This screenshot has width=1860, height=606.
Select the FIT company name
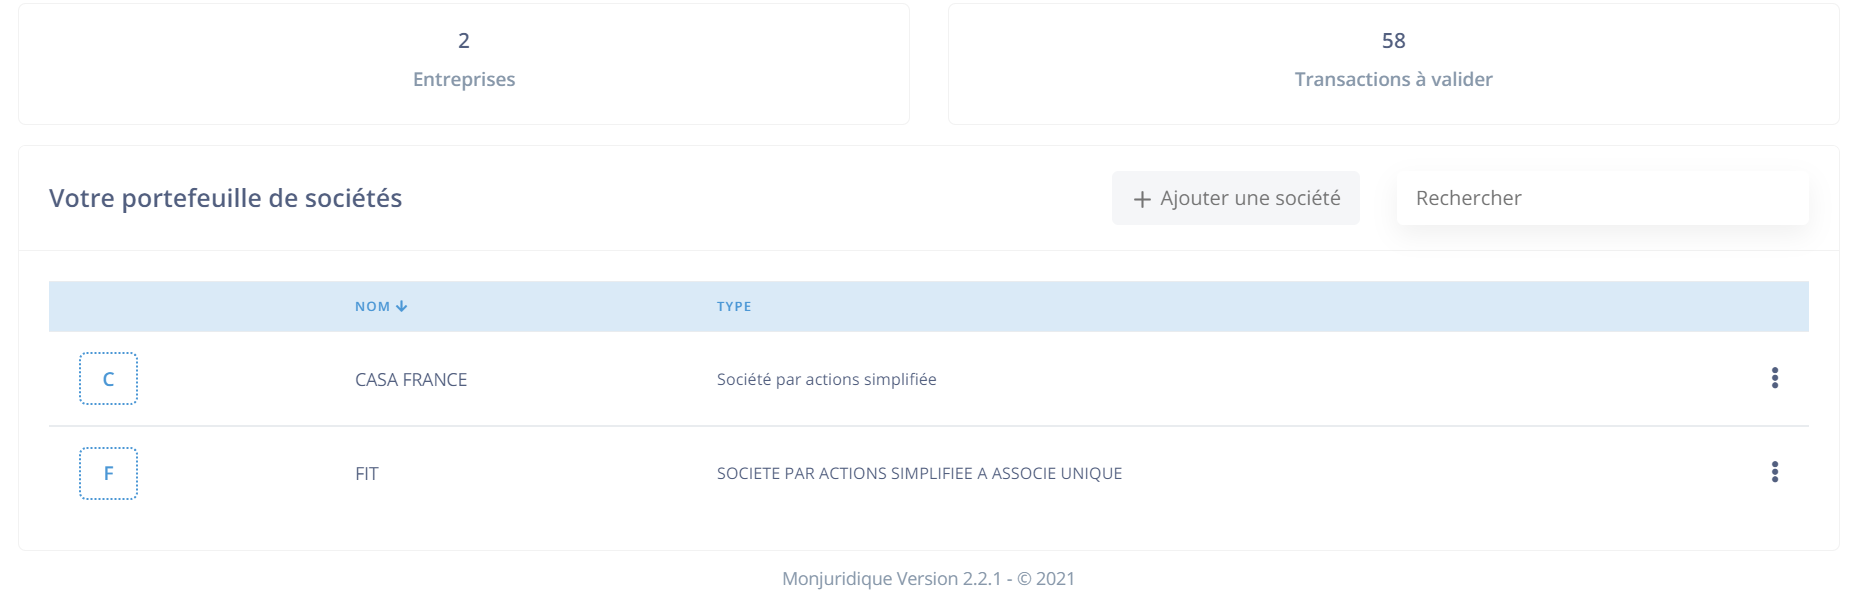[367, 474]
